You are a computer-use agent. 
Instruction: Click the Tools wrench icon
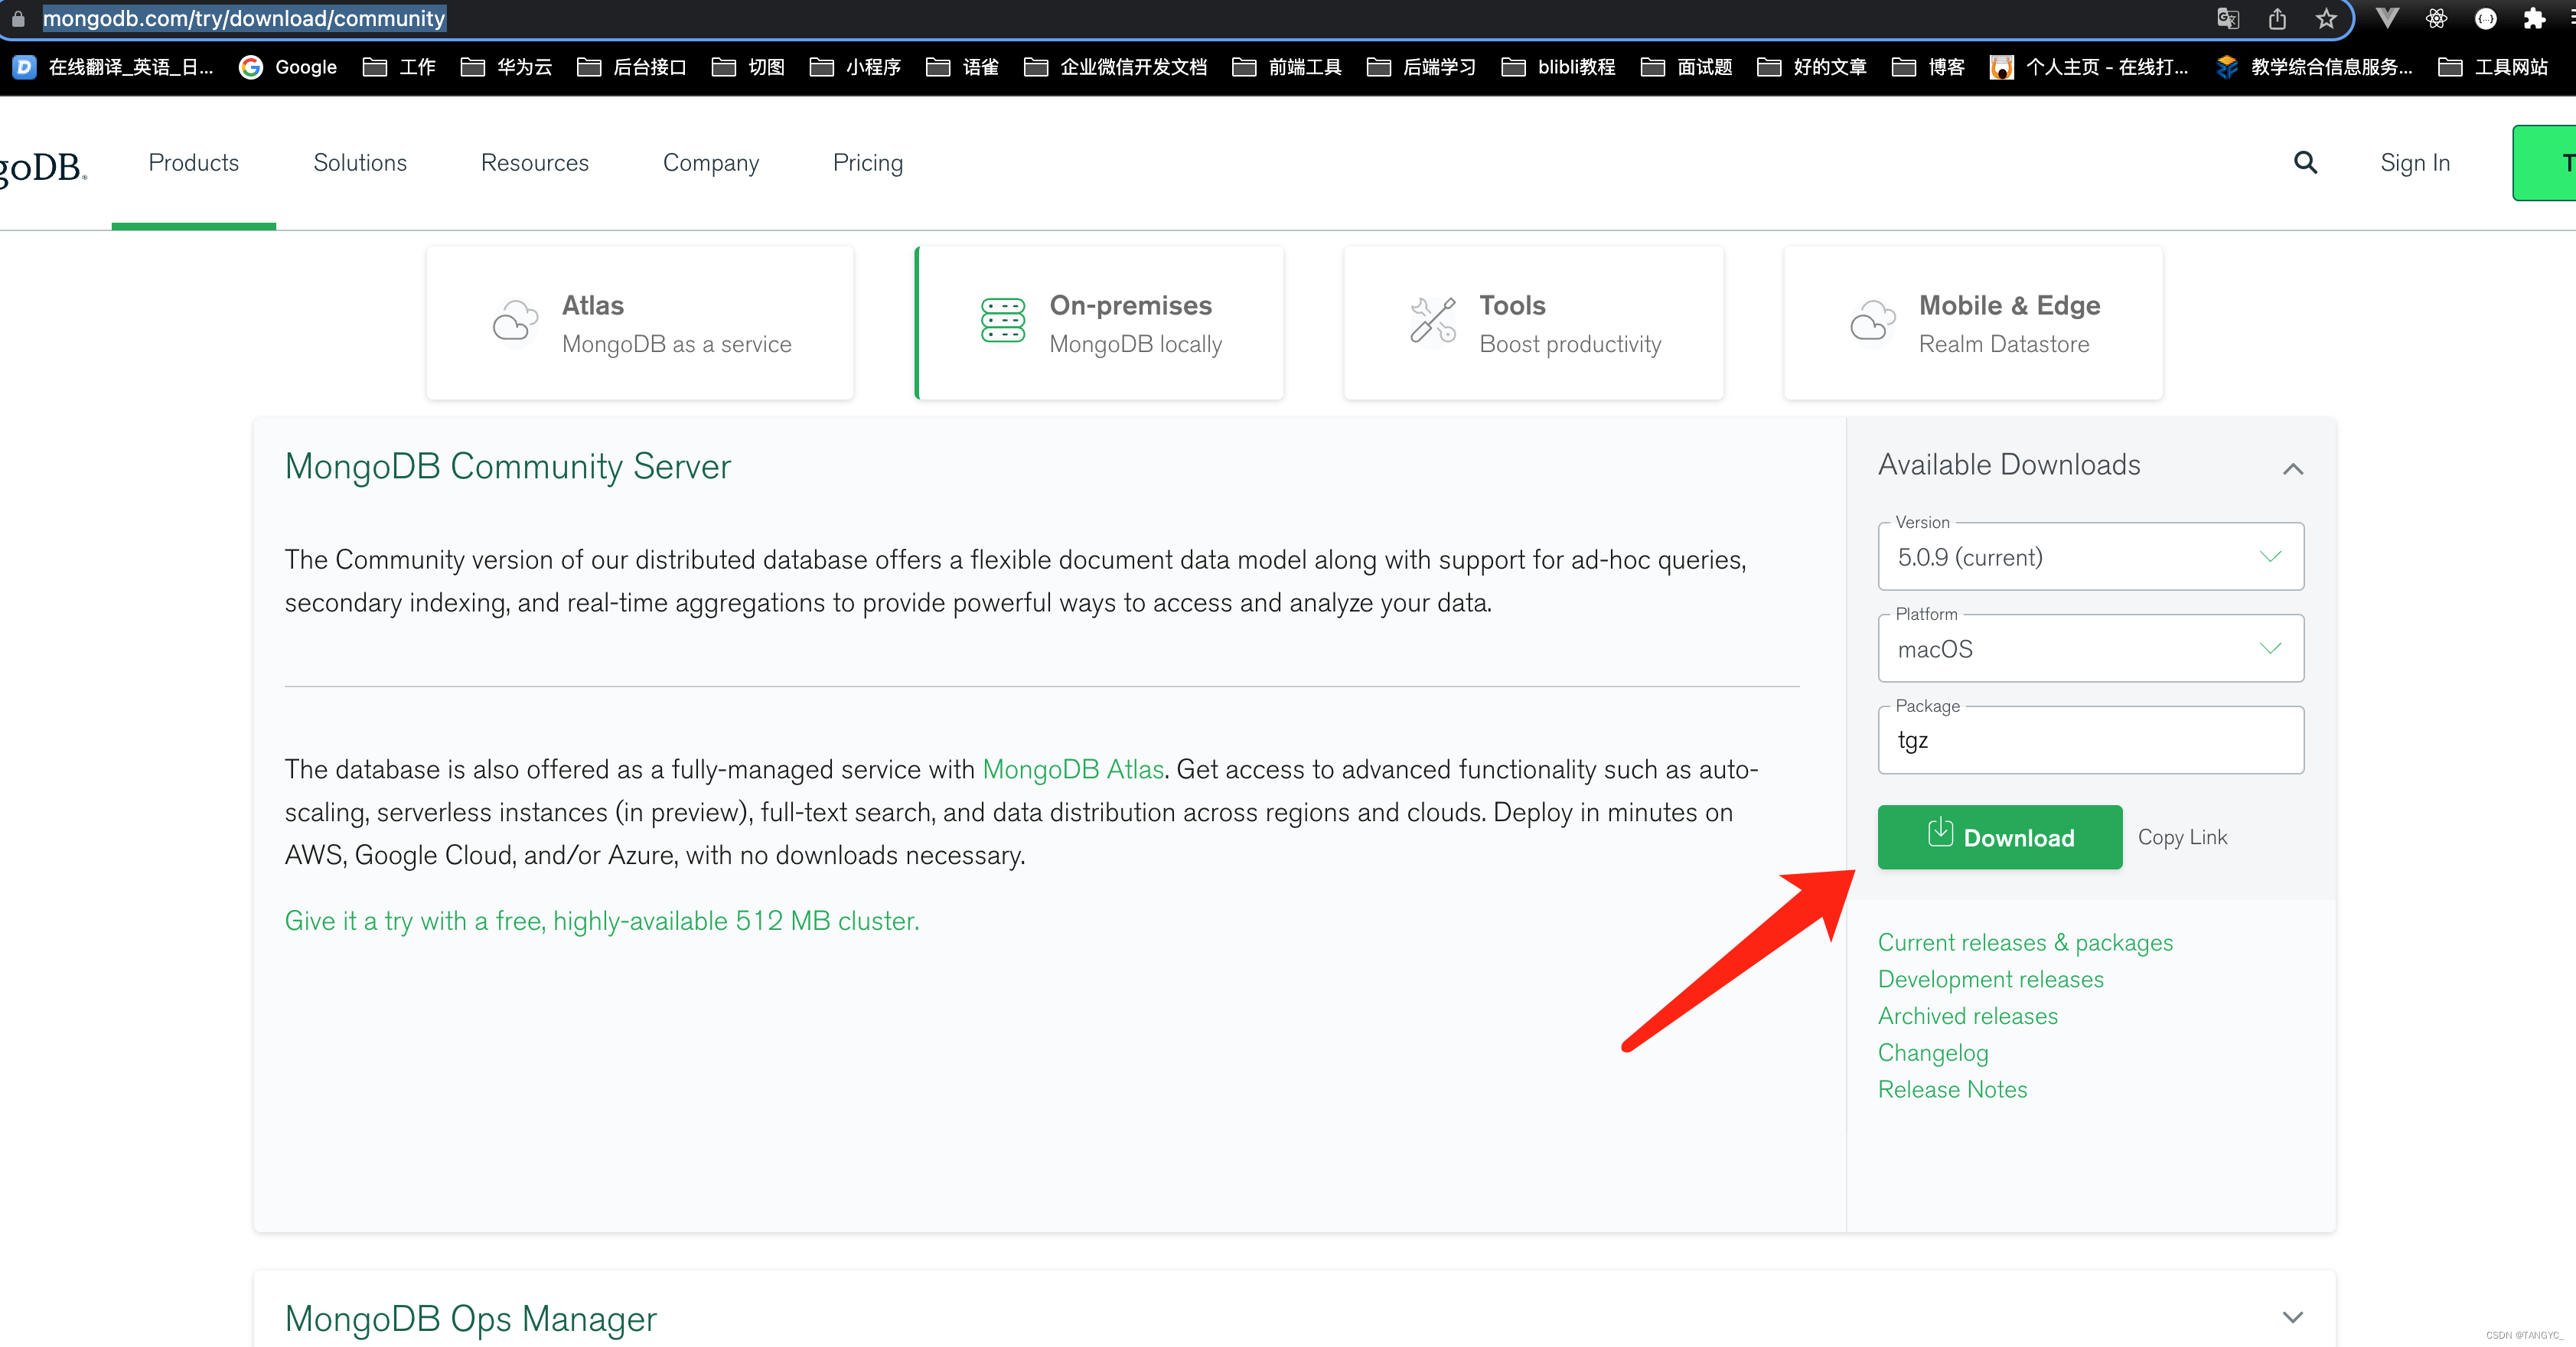pos(1432,321)
